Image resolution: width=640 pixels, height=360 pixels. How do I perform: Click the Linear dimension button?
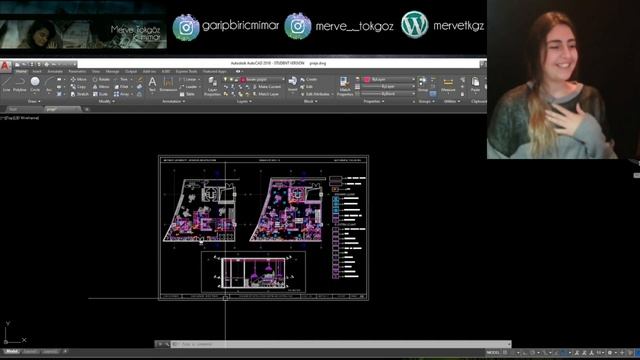pyautogui.click(x=189, y=79)
